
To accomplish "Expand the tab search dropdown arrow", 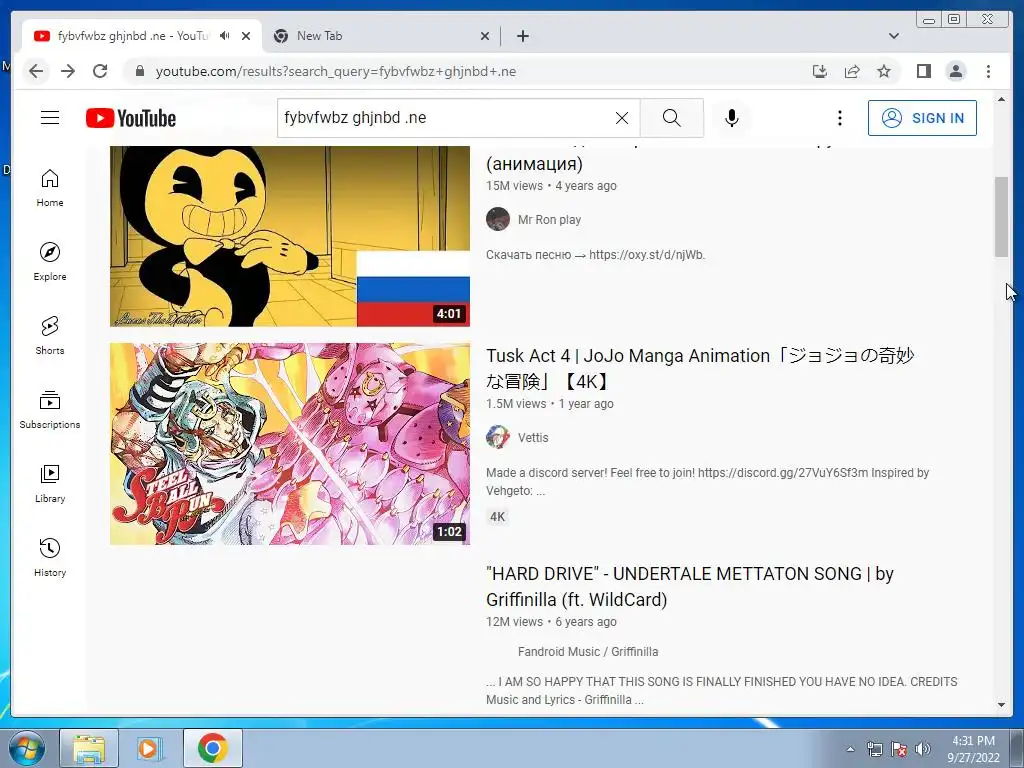I will (x=893, y=36).
